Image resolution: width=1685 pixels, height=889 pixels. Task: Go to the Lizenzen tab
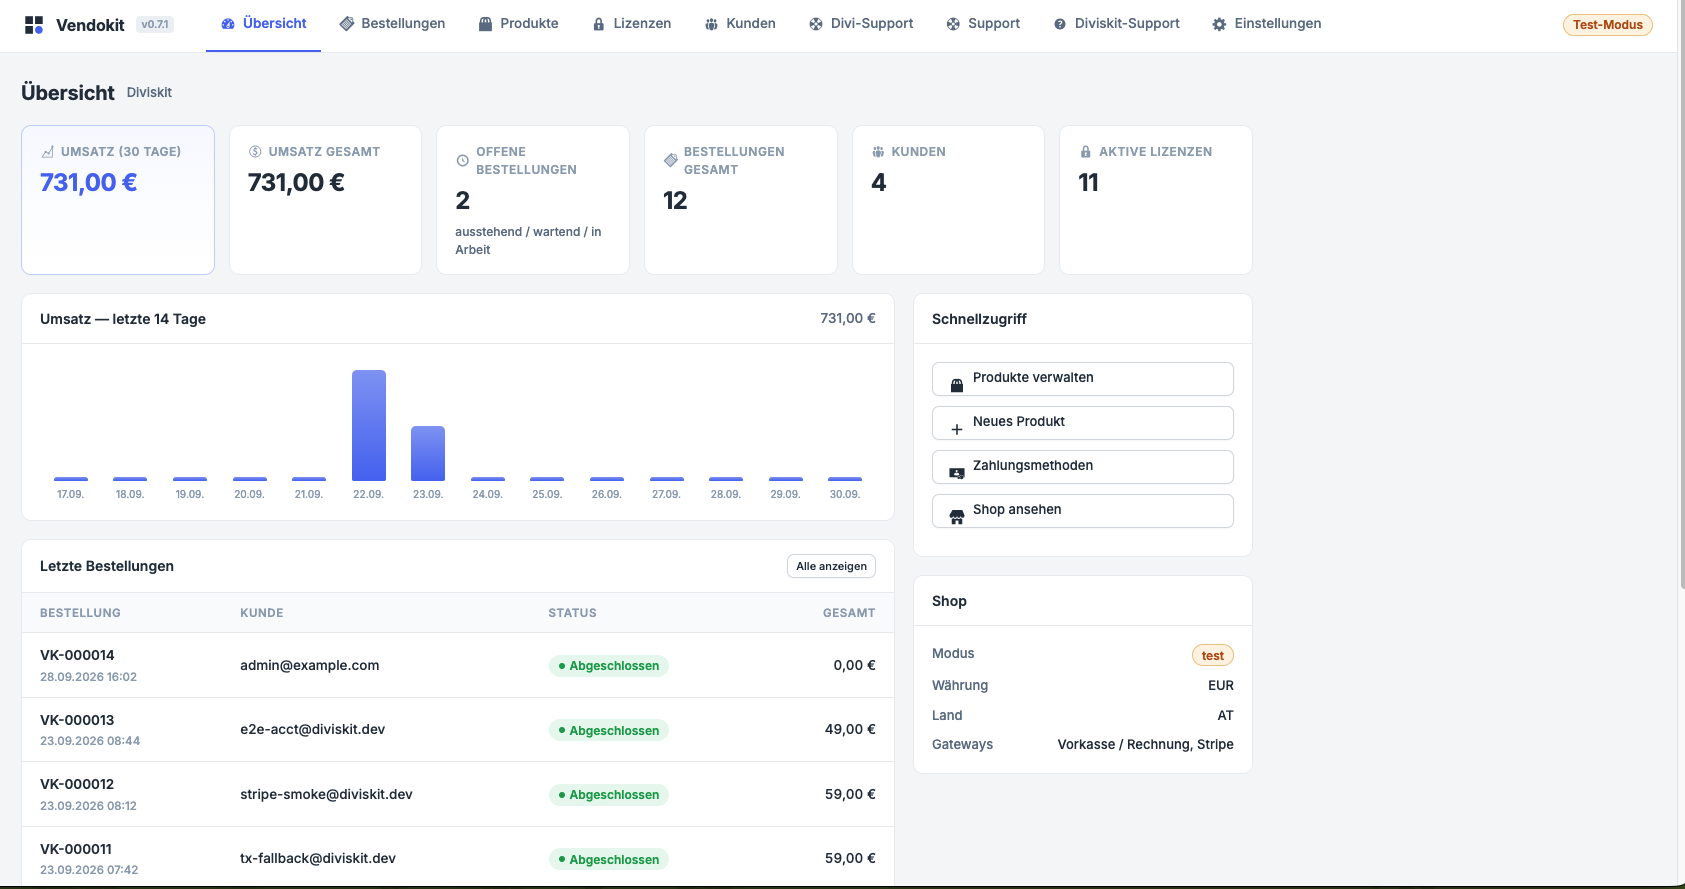coord(631,24)
